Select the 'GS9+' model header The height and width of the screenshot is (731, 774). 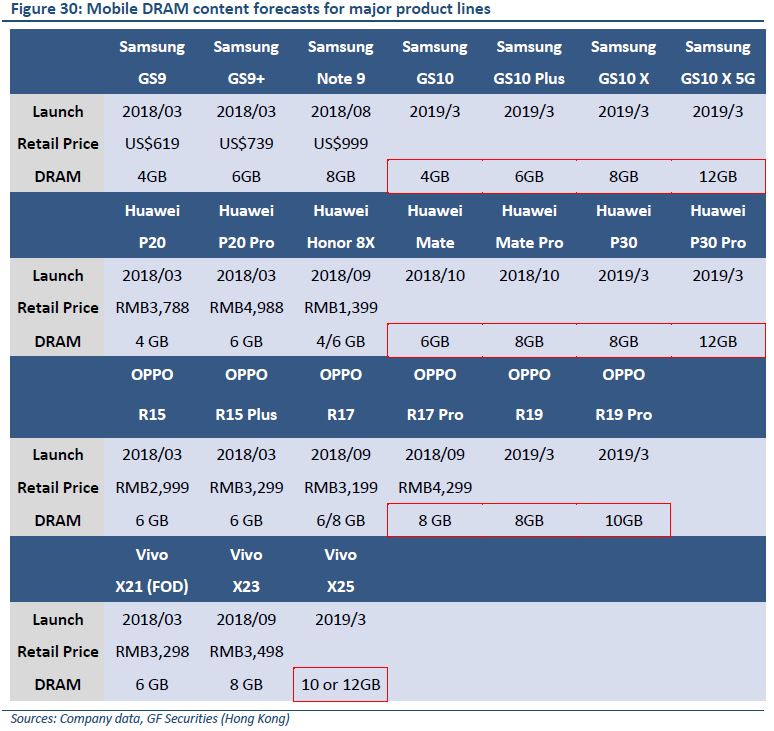[246, 78]
